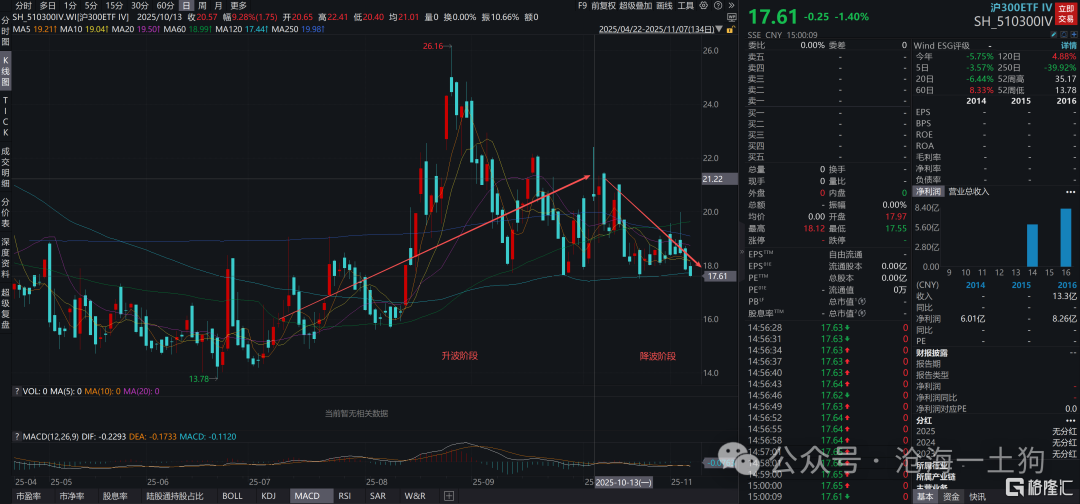Switch to the 营业总收入 revenue tab
This screenshot has height=504, width=1080.
click(x=968, y=190)
